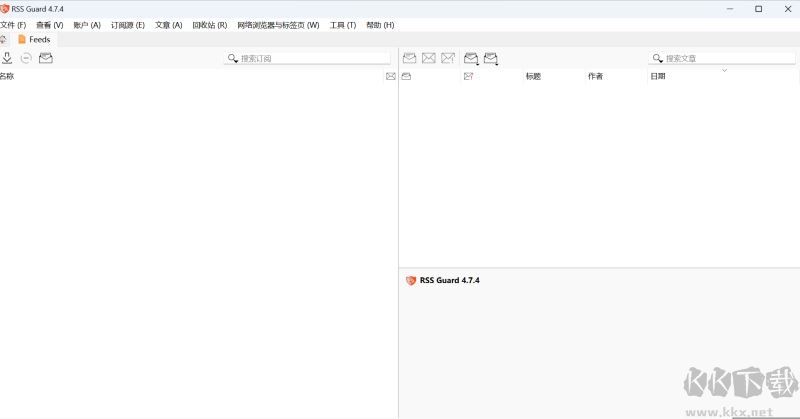Open the 查看 (V) menu
The width and height of the screenshot is (800, 419).
pos(49,25)
